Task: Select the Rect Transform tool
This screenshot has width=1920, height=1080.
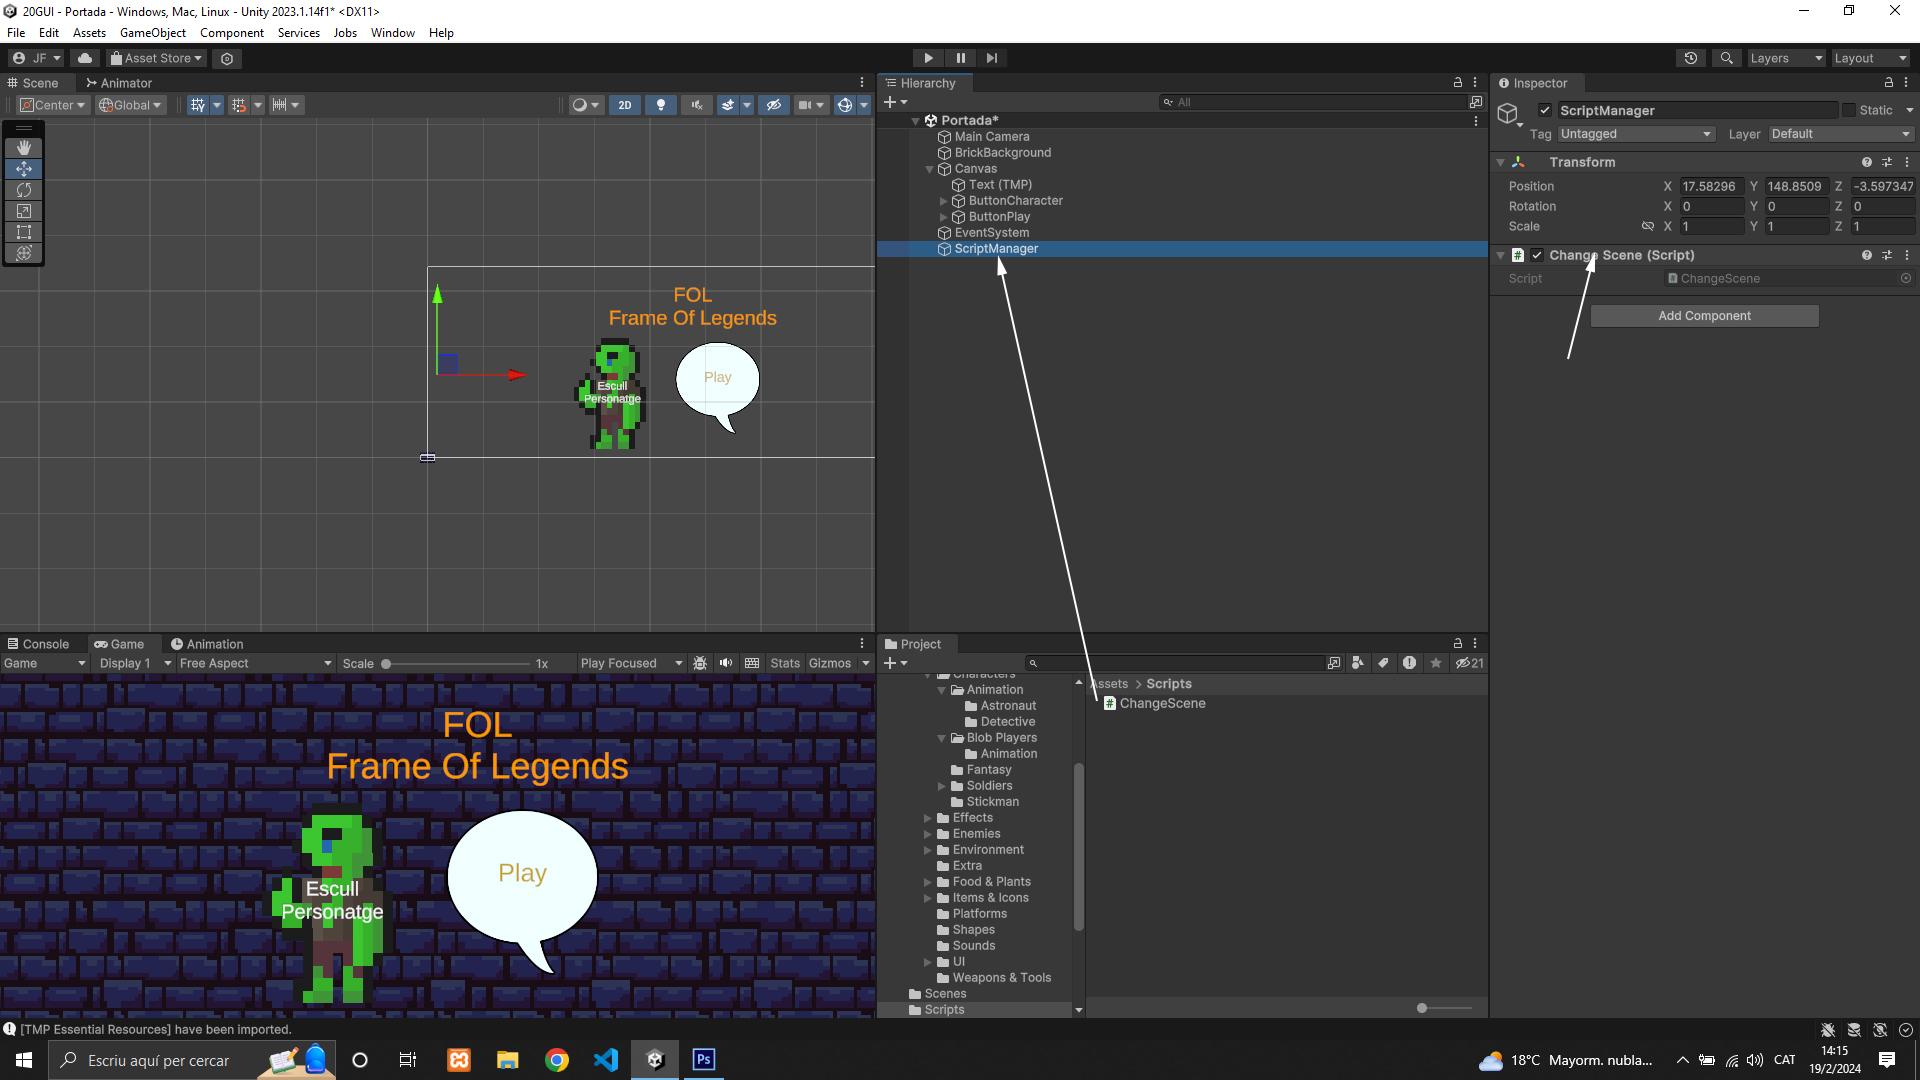Action: [24, 232]
